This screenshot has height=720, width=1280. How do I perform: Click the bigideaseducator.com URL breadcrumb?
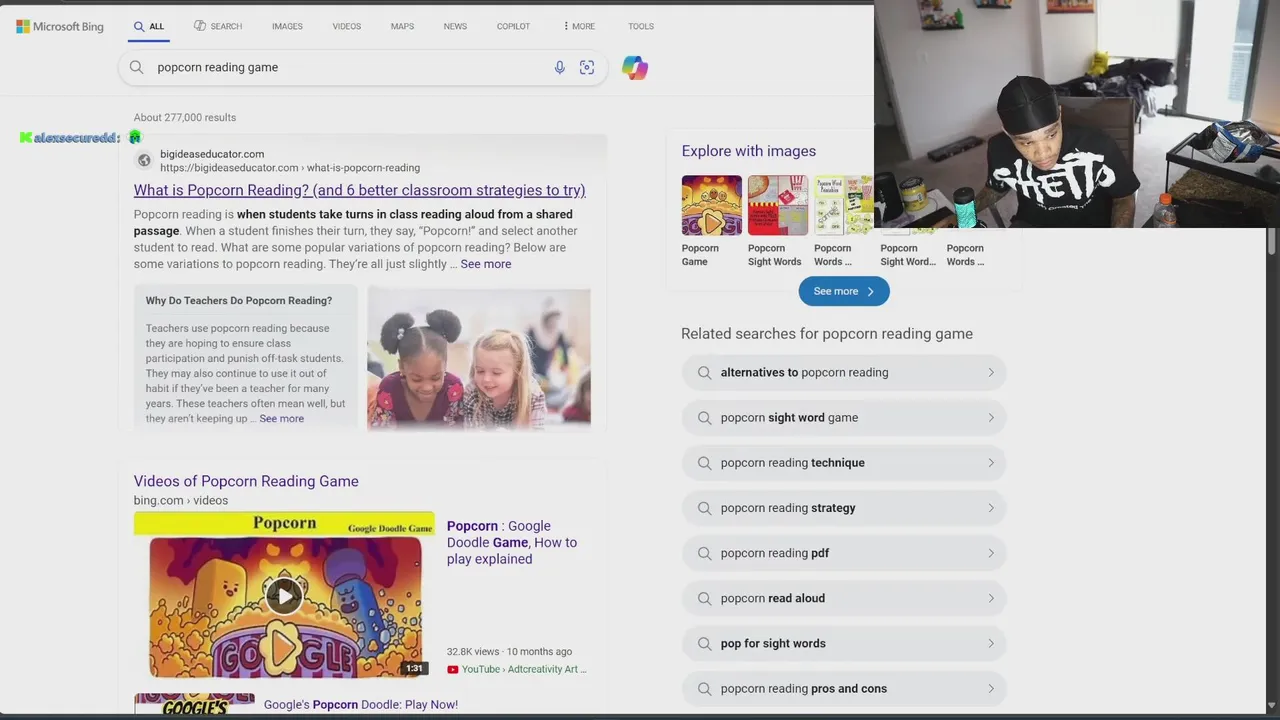(x=290, y=168)
